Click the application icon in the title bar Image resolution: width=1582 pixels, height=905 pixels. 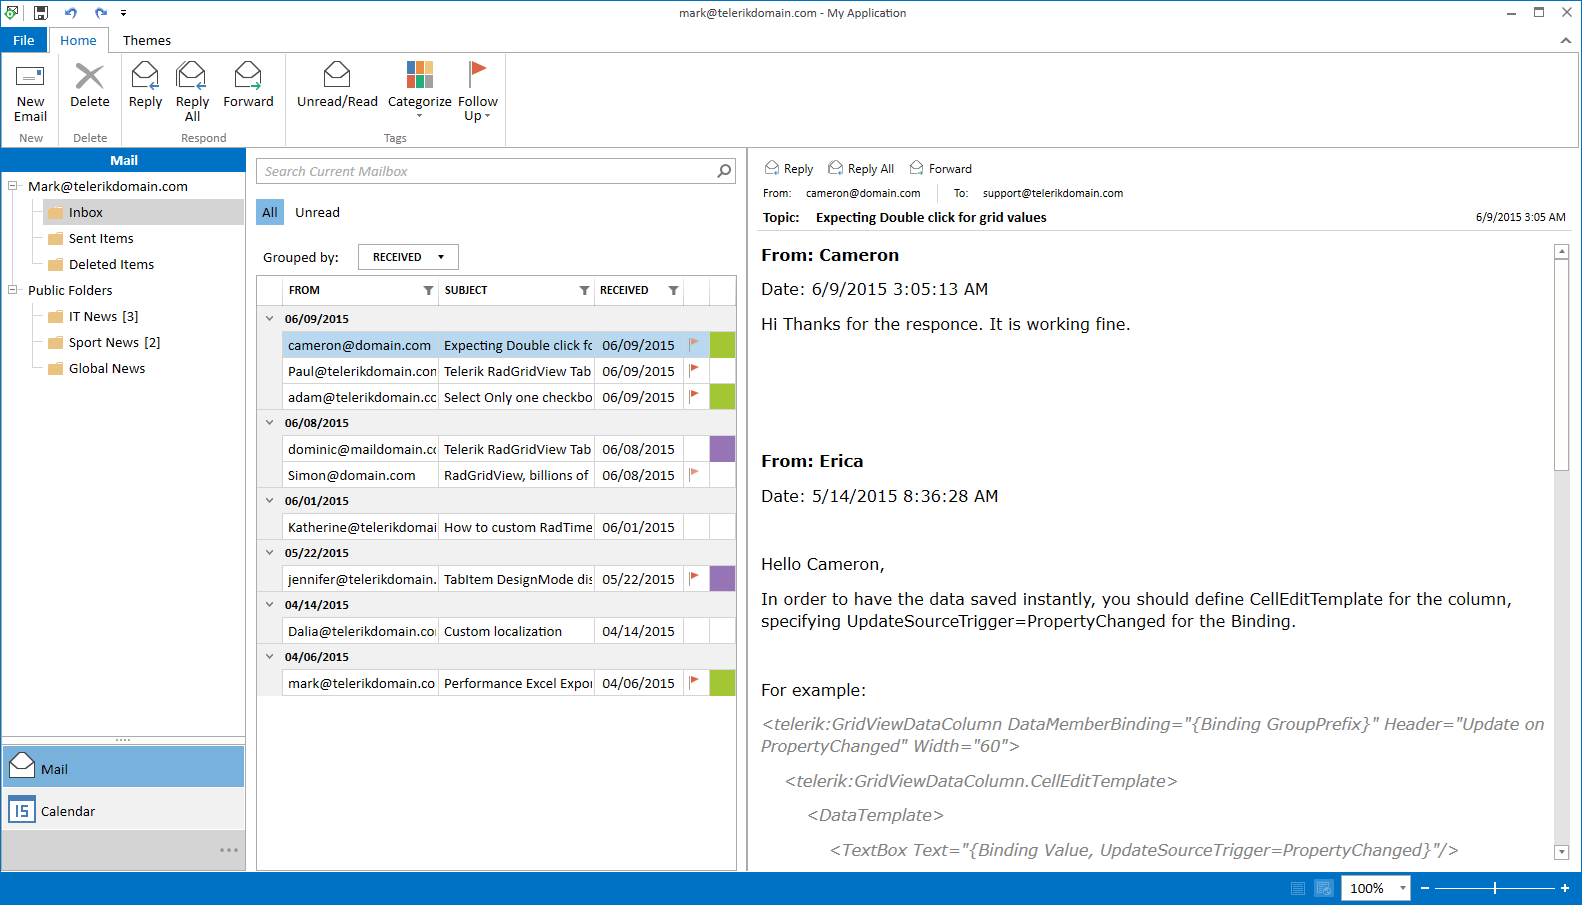[11, 13]
